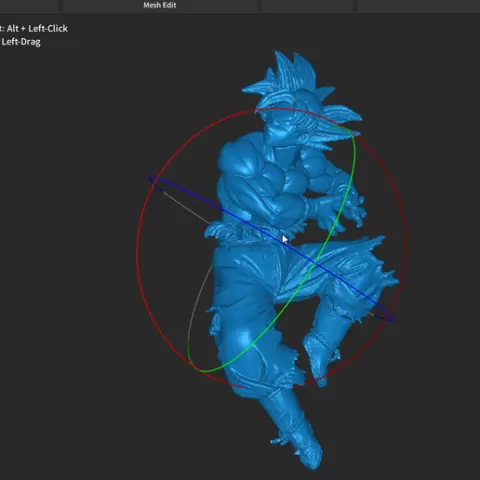Click the red rotation ring
The height and width of the screenshot is (480, 480).
click(x=137, y=248)
